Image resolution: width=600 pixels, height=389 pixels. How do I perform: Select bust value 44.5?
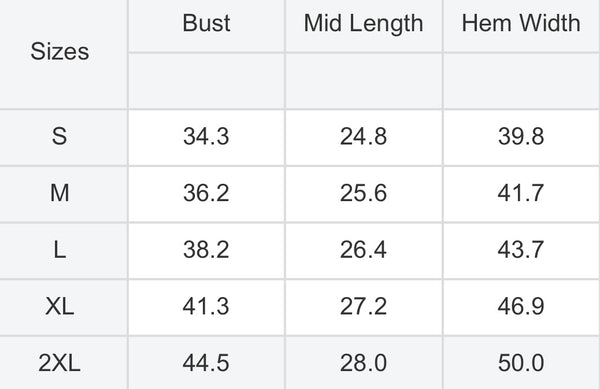pos(206,363)
